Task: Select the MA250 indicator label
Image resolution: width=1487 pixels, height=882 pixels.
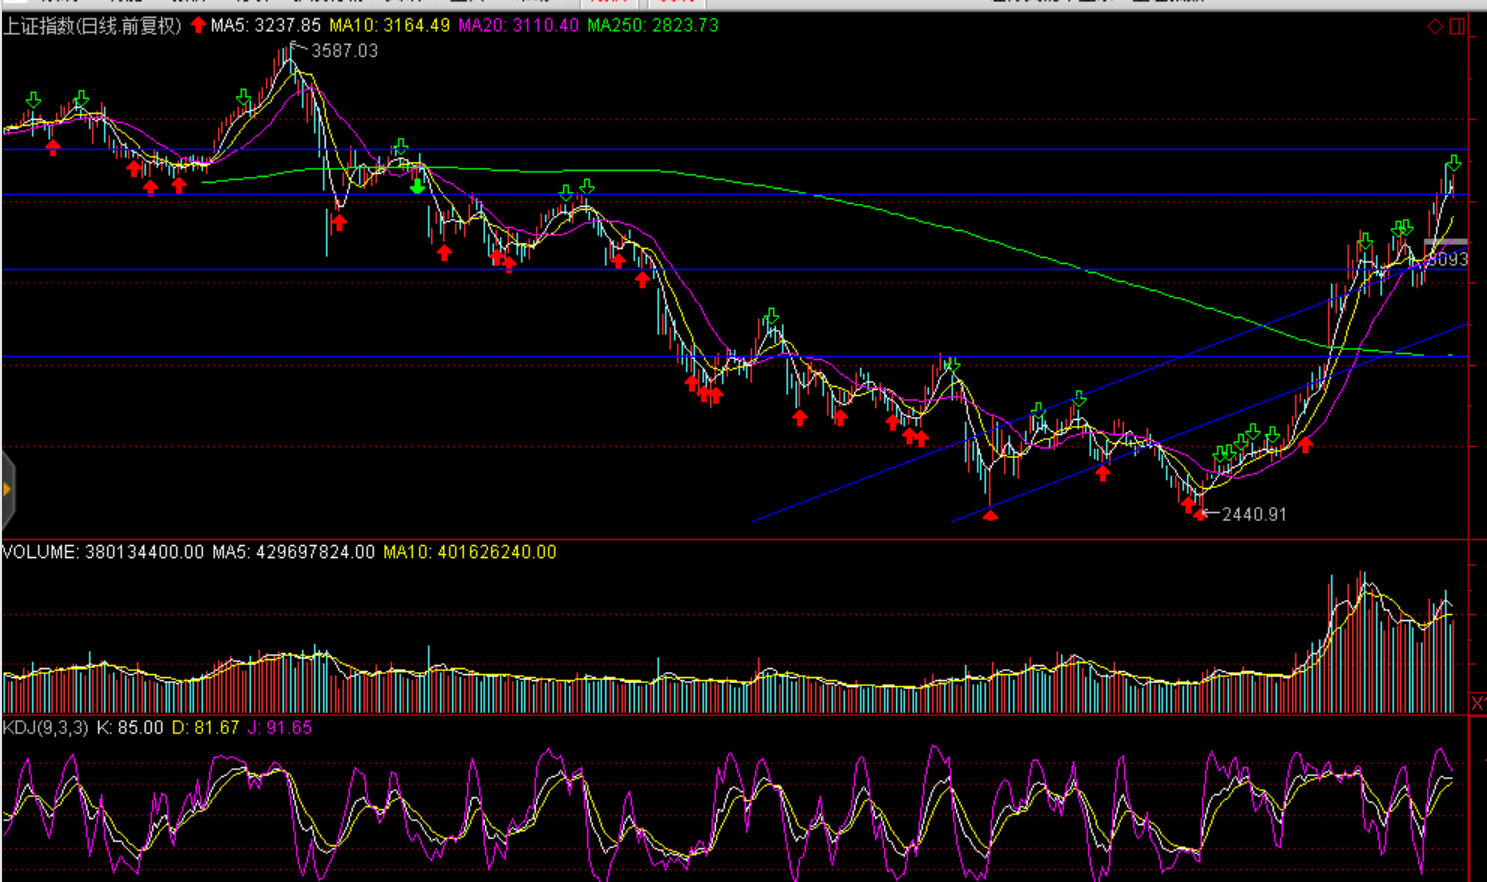Action: point(652,26)
